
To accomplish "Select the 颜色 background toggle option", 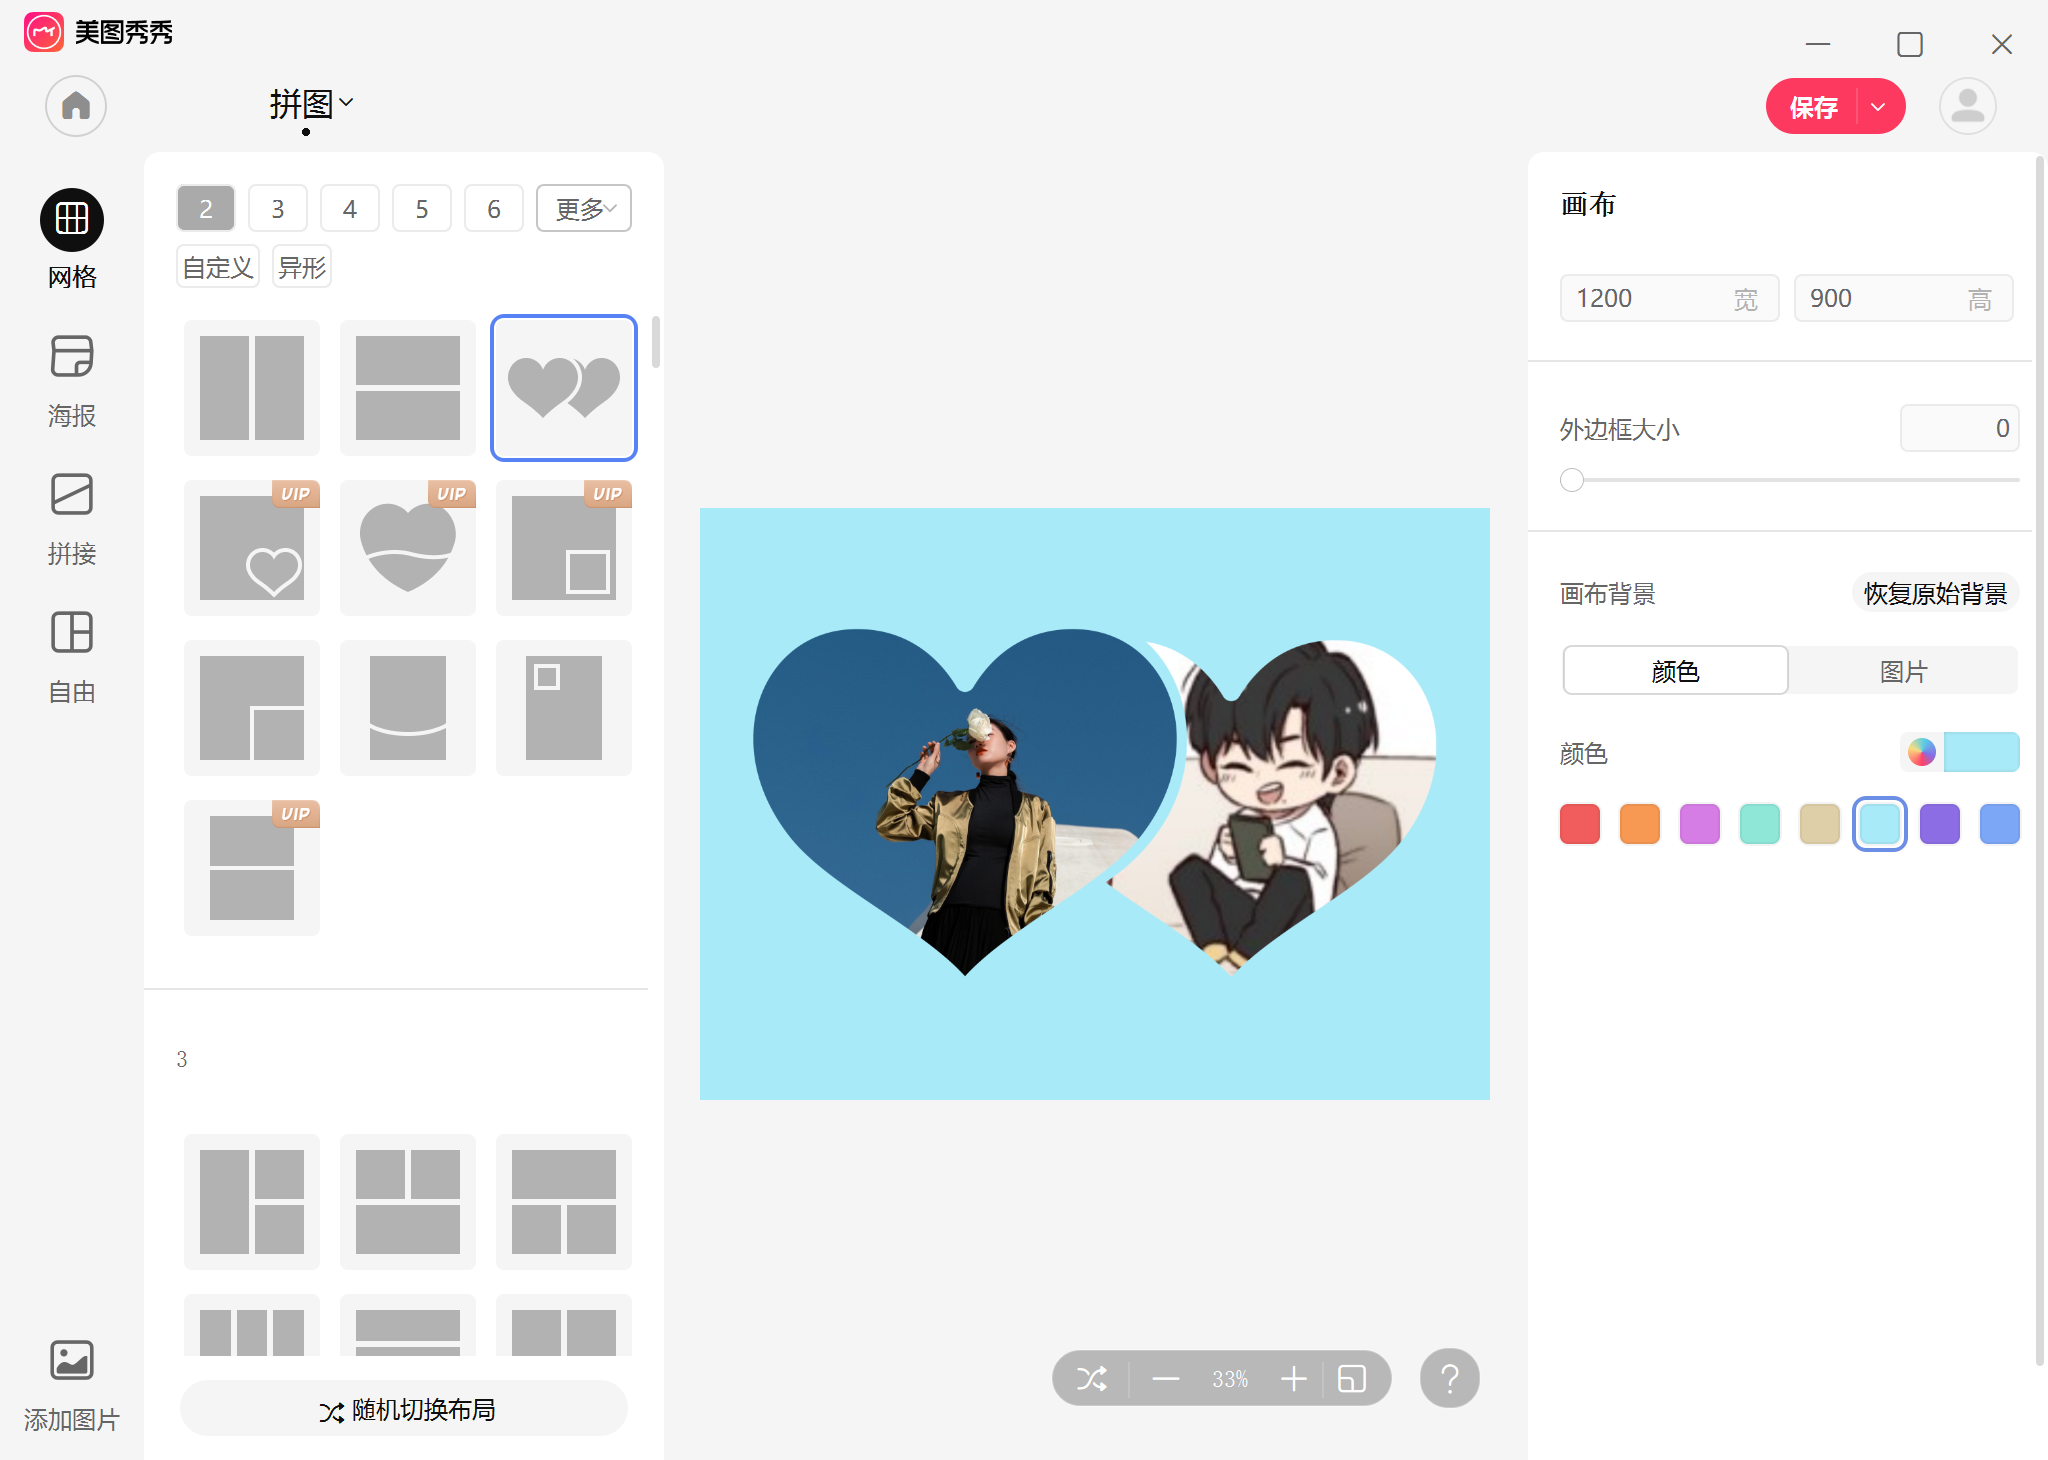I will coord(1675,671).
